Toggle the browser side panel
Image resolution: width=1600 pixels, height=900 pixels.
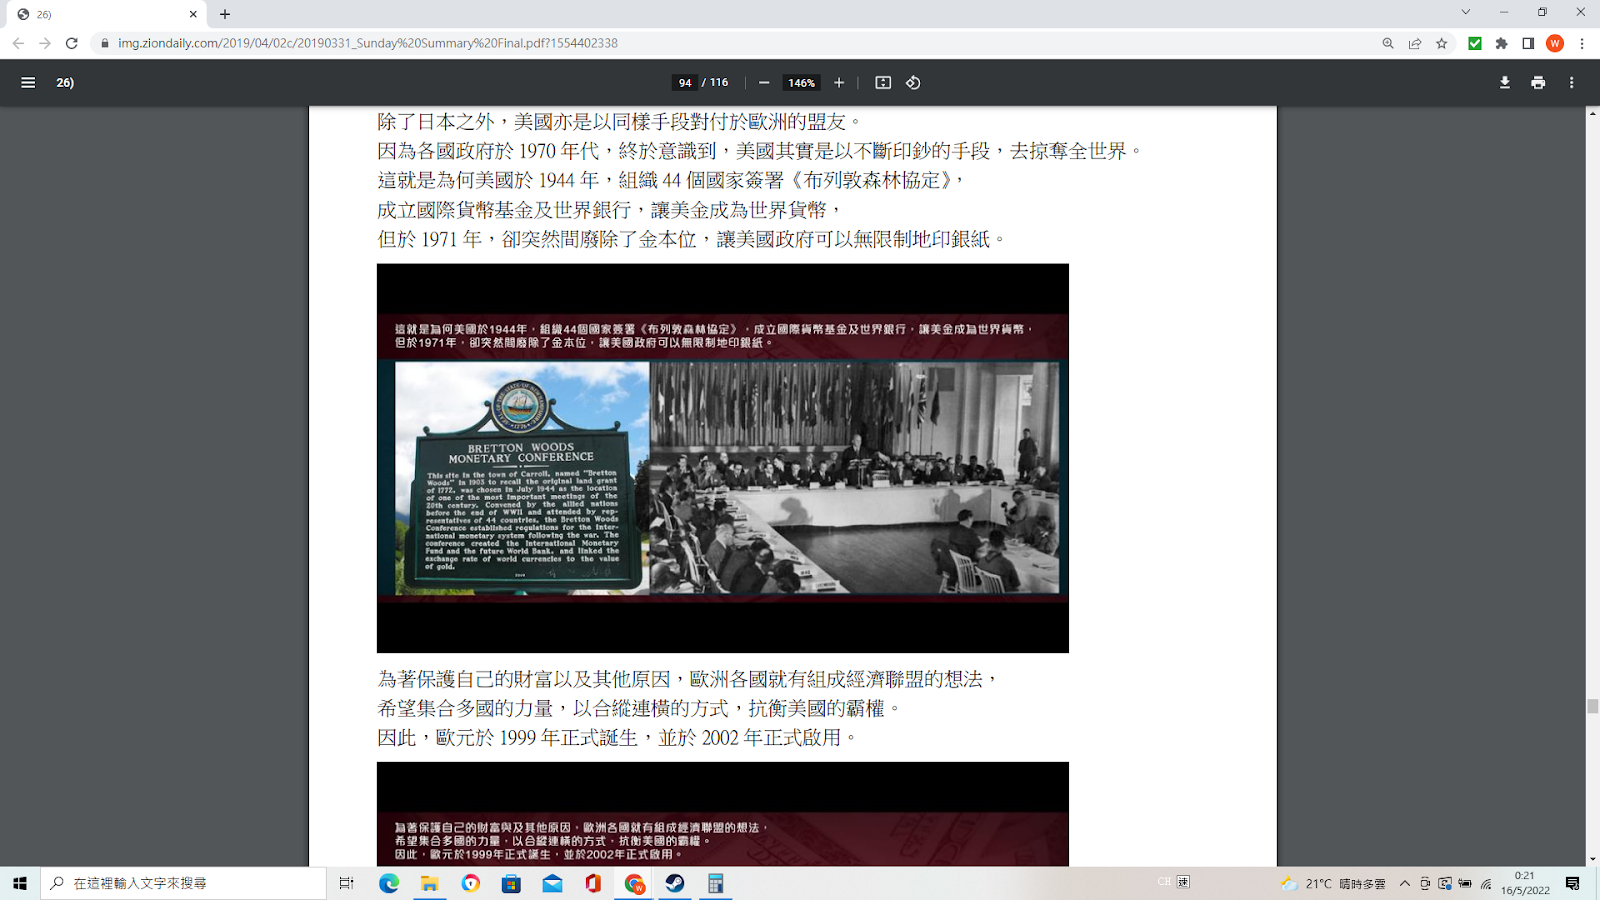pyautogui.click(x=1528, y=43)
